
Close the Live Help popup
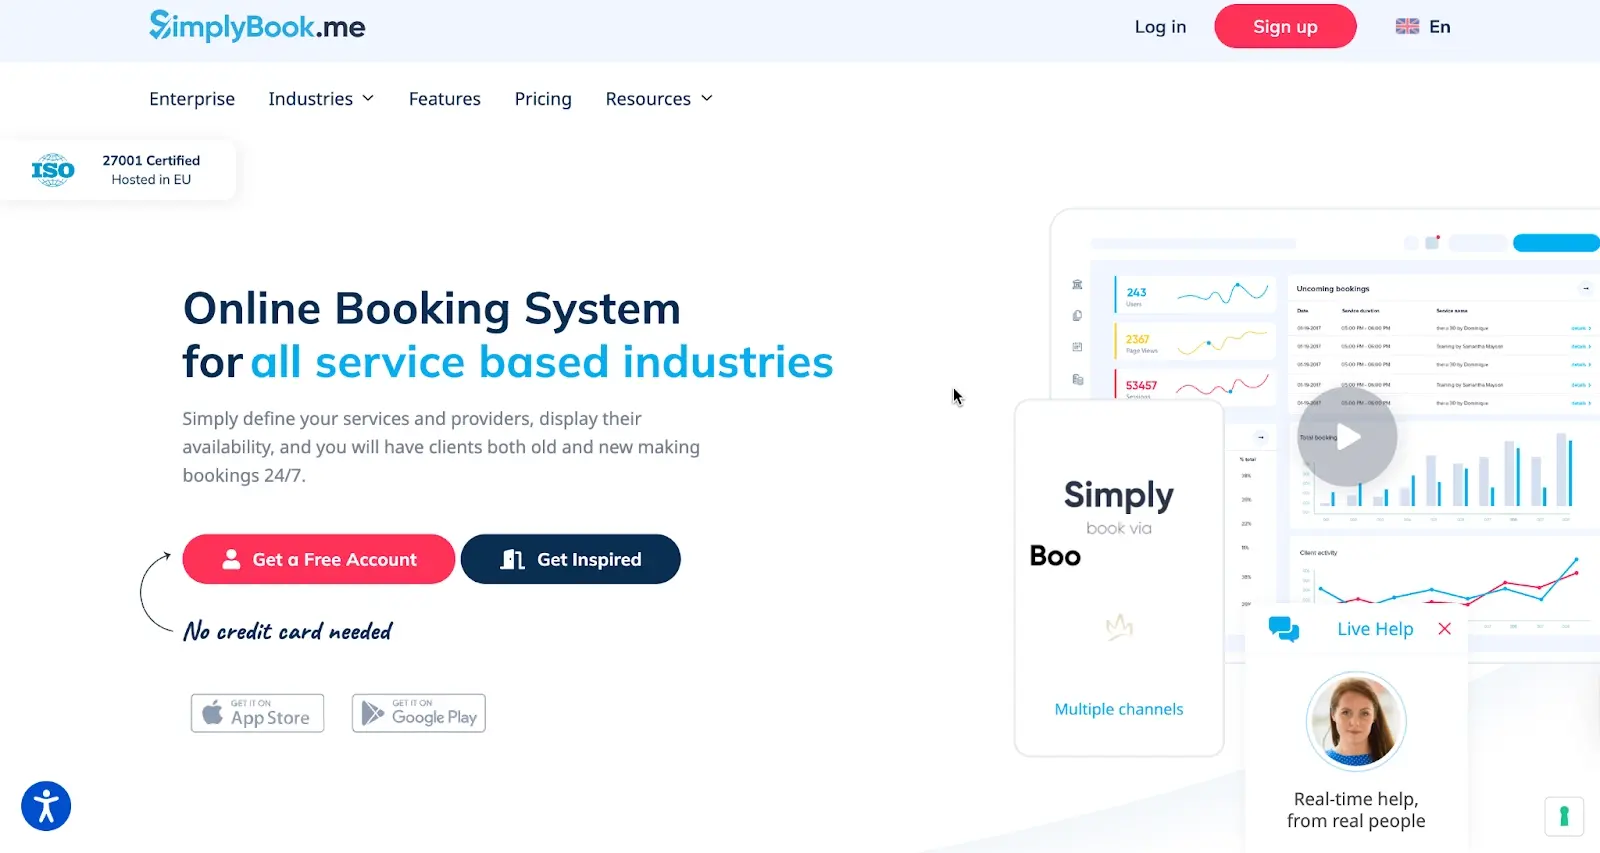1444,629
